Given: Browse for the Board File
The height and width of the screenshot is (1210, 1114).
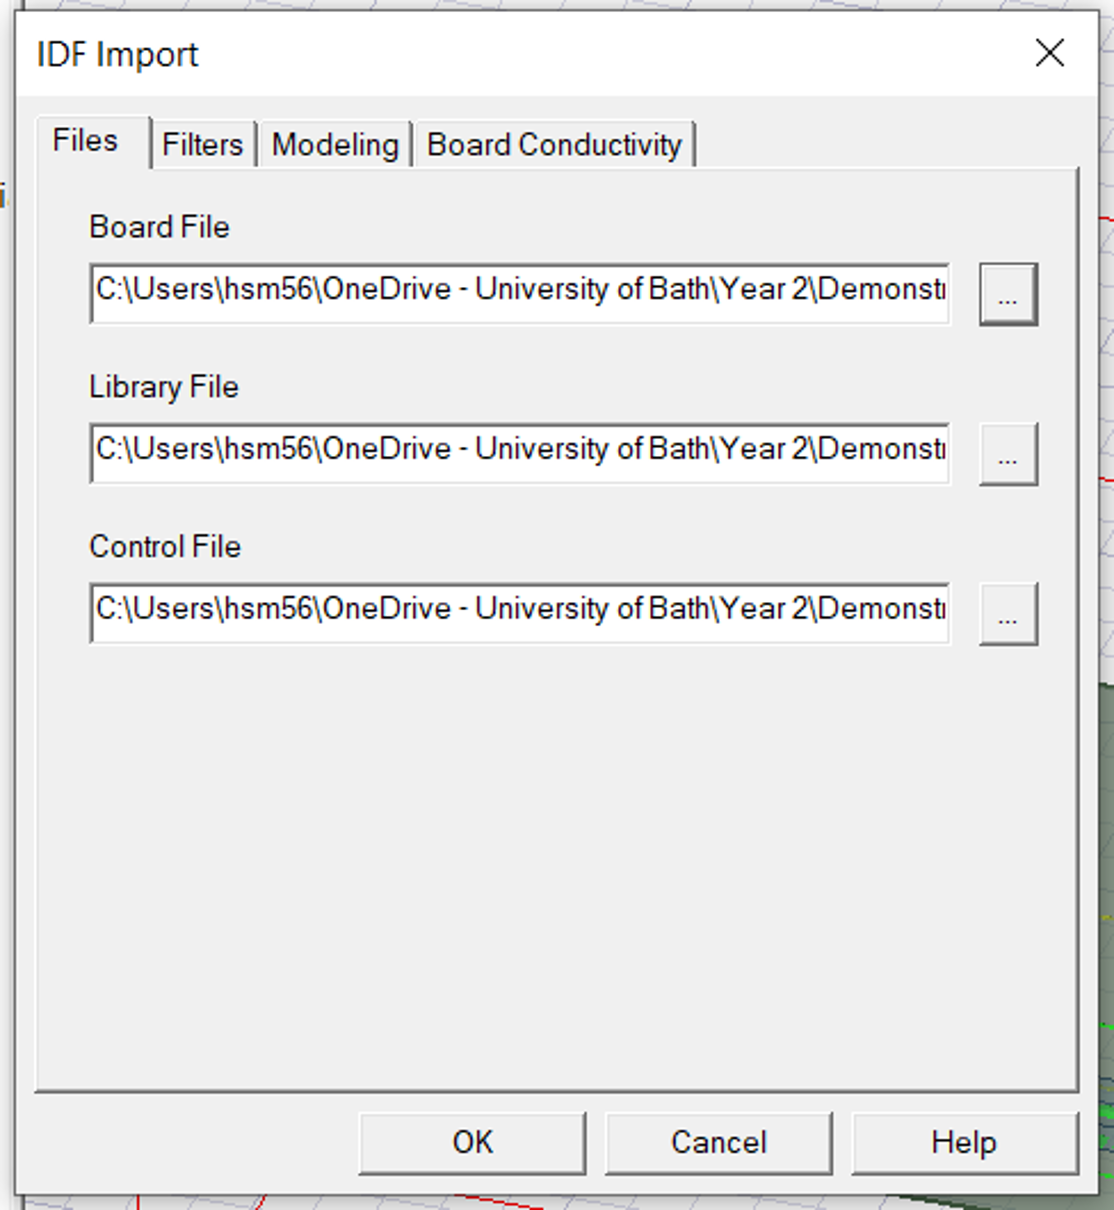Looking at the screenshot, I should (x=1008, y=294).
